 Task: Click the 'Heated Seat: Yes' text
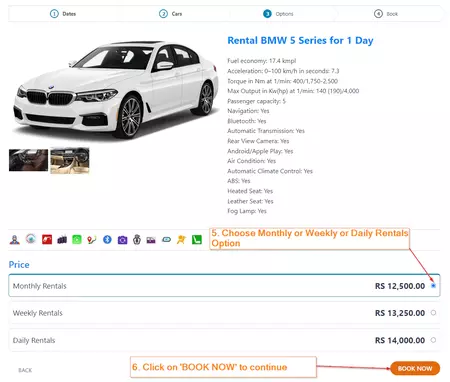tap(250, 191)
